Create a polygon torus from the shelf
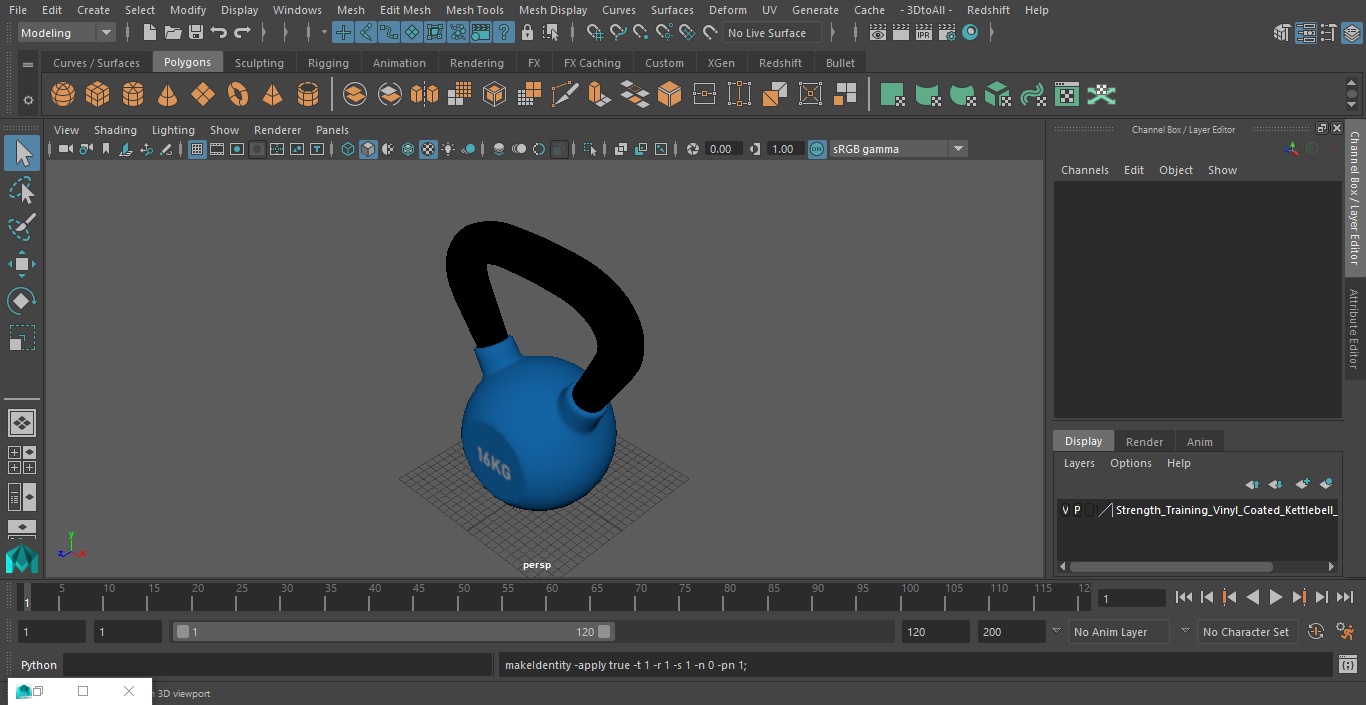This screenshot has width=1366, height=705. (x=237, y=95)
